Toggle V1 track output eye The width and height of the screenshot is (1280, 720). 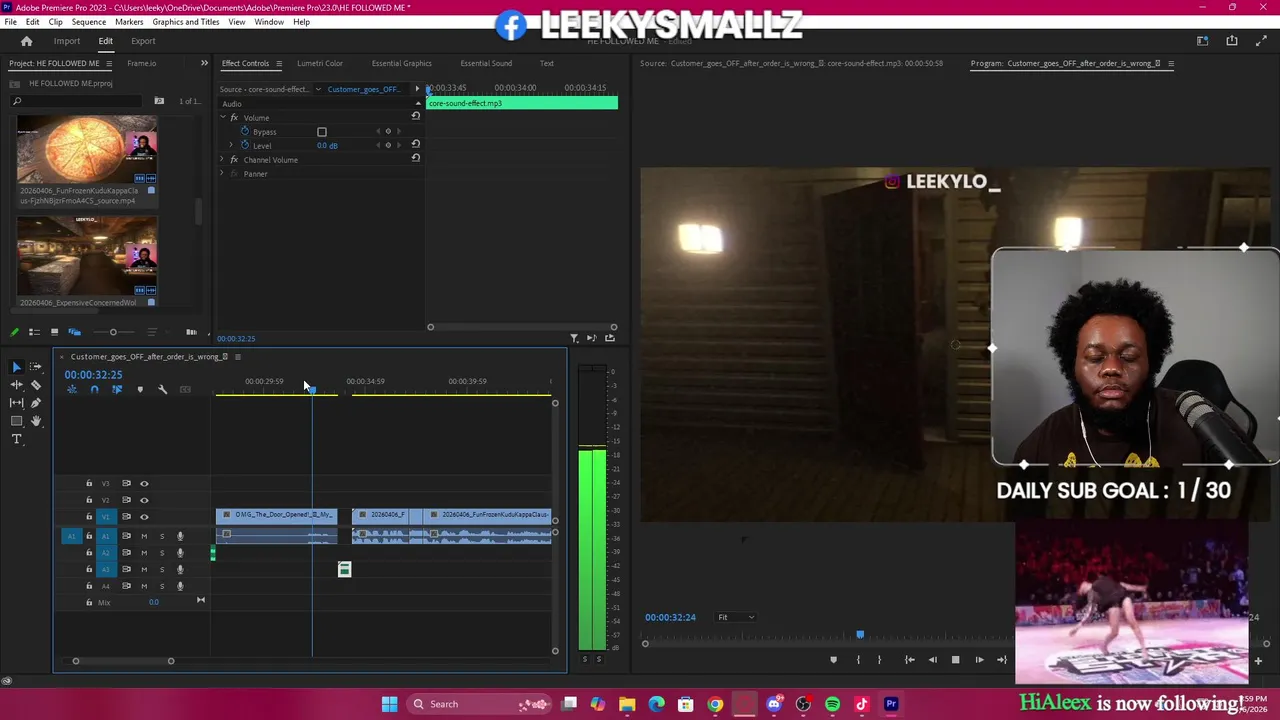coord(144,517)
